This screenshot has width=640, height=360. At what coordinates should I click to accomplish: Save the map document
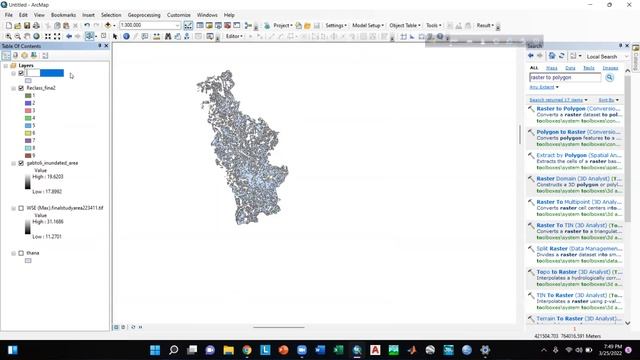click(x=27, y=25)
